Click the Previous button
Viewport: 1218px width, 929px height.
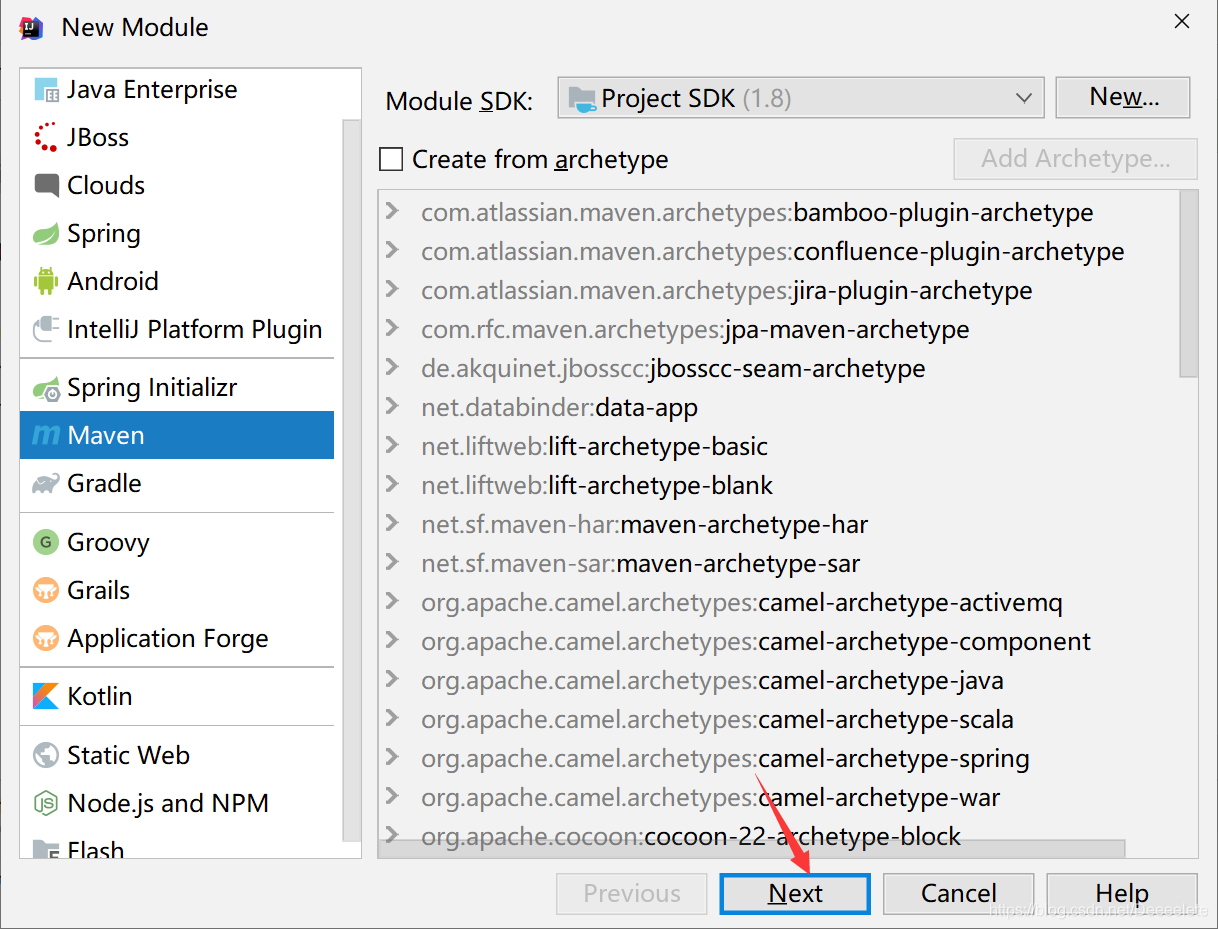631,894
